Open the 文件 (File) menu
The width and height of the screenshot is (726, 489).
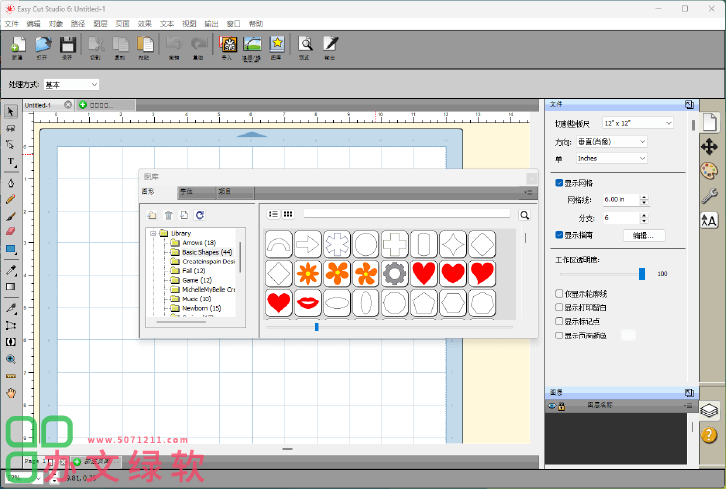tap(12, 24)
